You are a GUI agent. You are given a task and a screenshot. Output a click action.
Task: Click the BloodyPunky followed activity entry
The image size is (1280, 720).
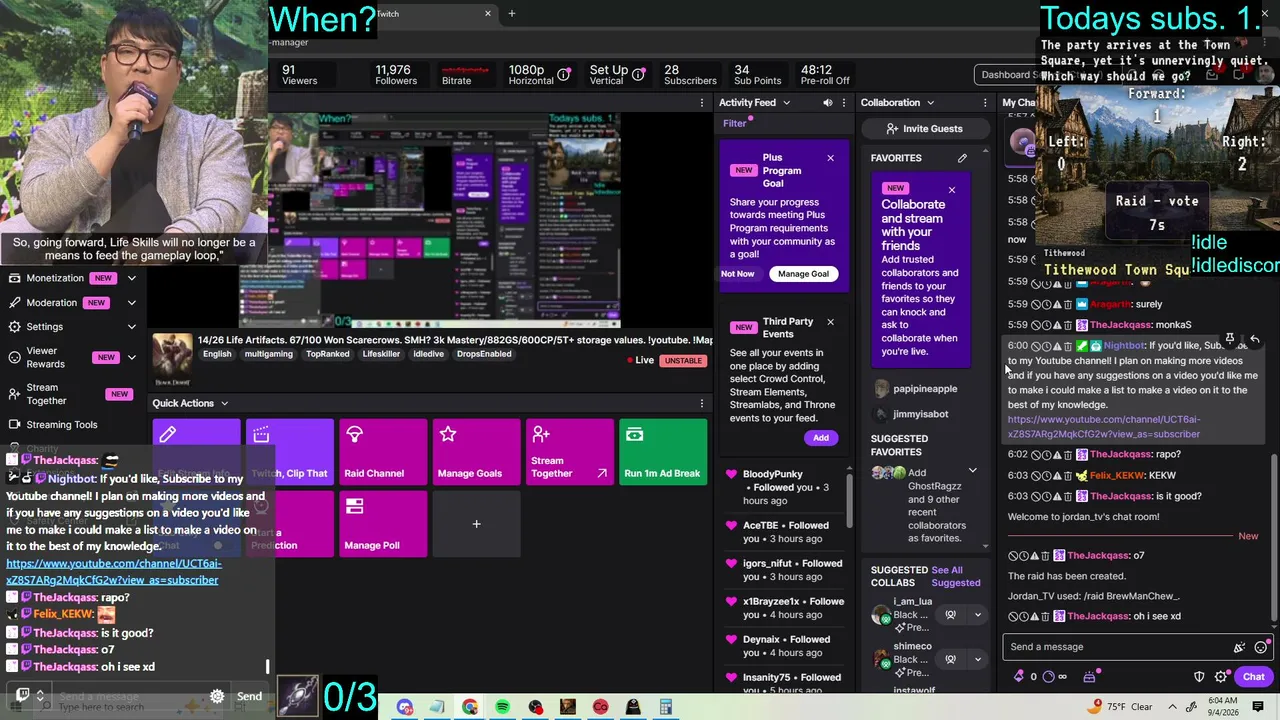[x=787, y=487]
